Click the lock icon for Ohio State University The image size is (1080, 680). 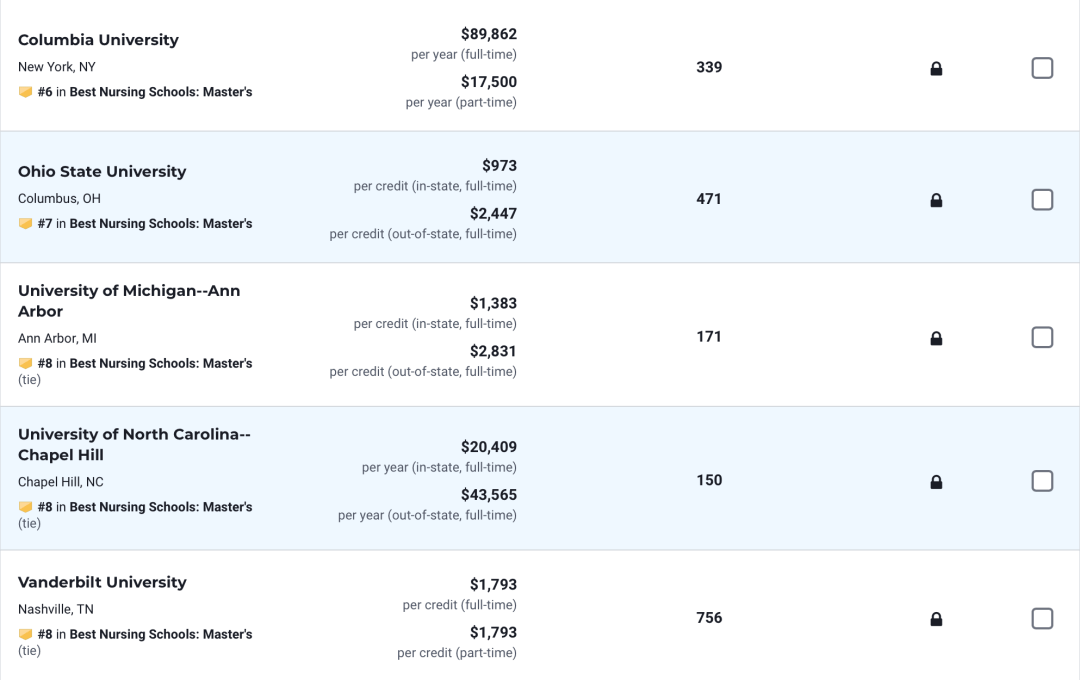936,200
